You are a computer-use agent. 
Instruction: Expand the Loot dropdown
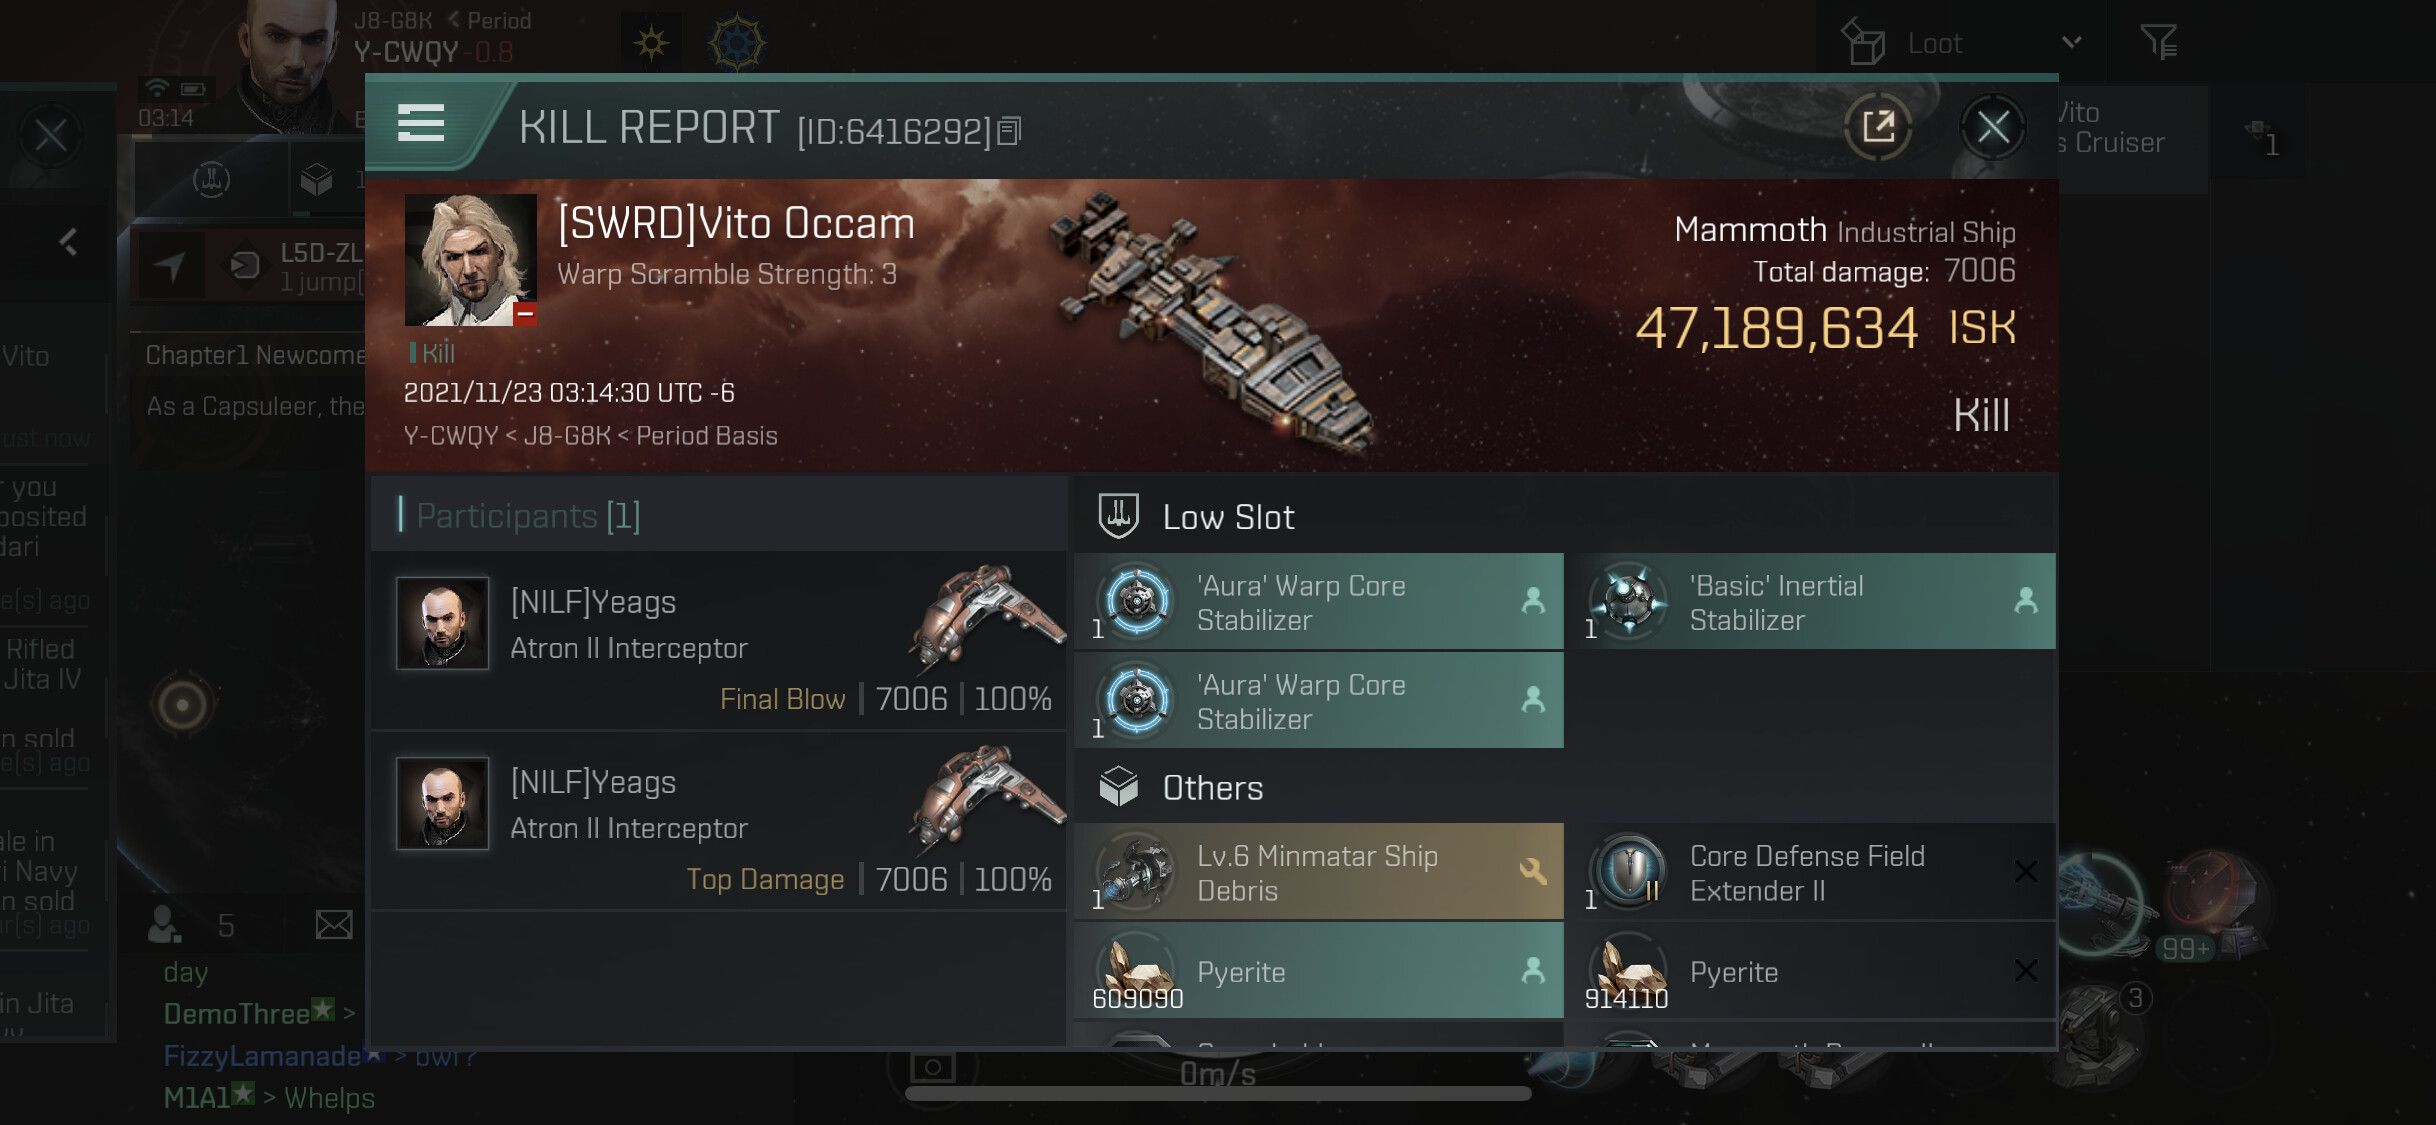[x=2070, y=42]
